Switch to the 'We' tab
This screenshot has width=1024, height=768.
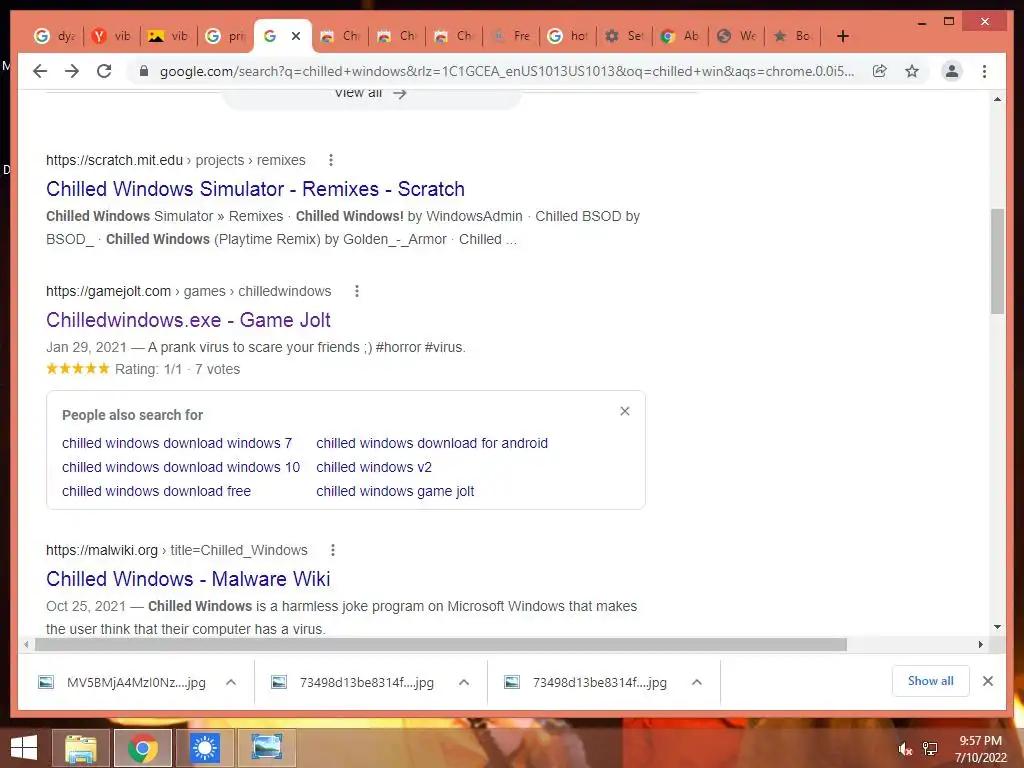coord(738,36)
